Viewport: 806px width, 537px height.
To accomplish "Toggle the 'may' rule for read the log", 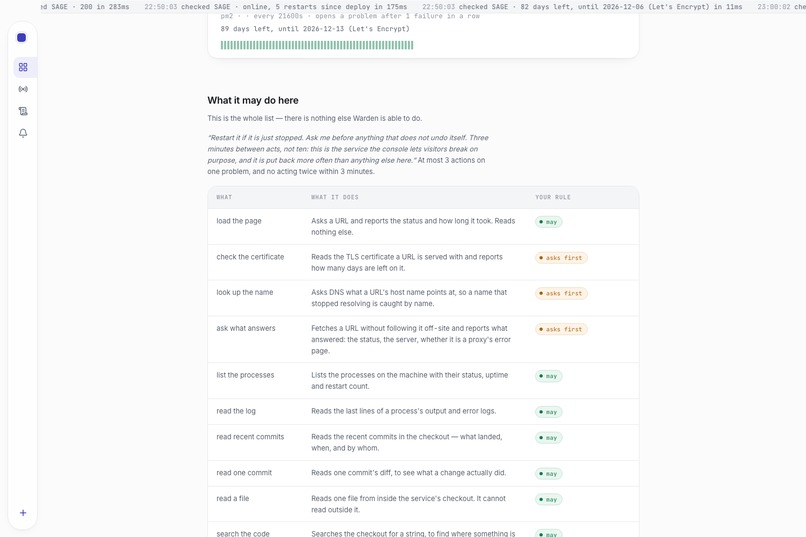I will (x=548, y=412).
